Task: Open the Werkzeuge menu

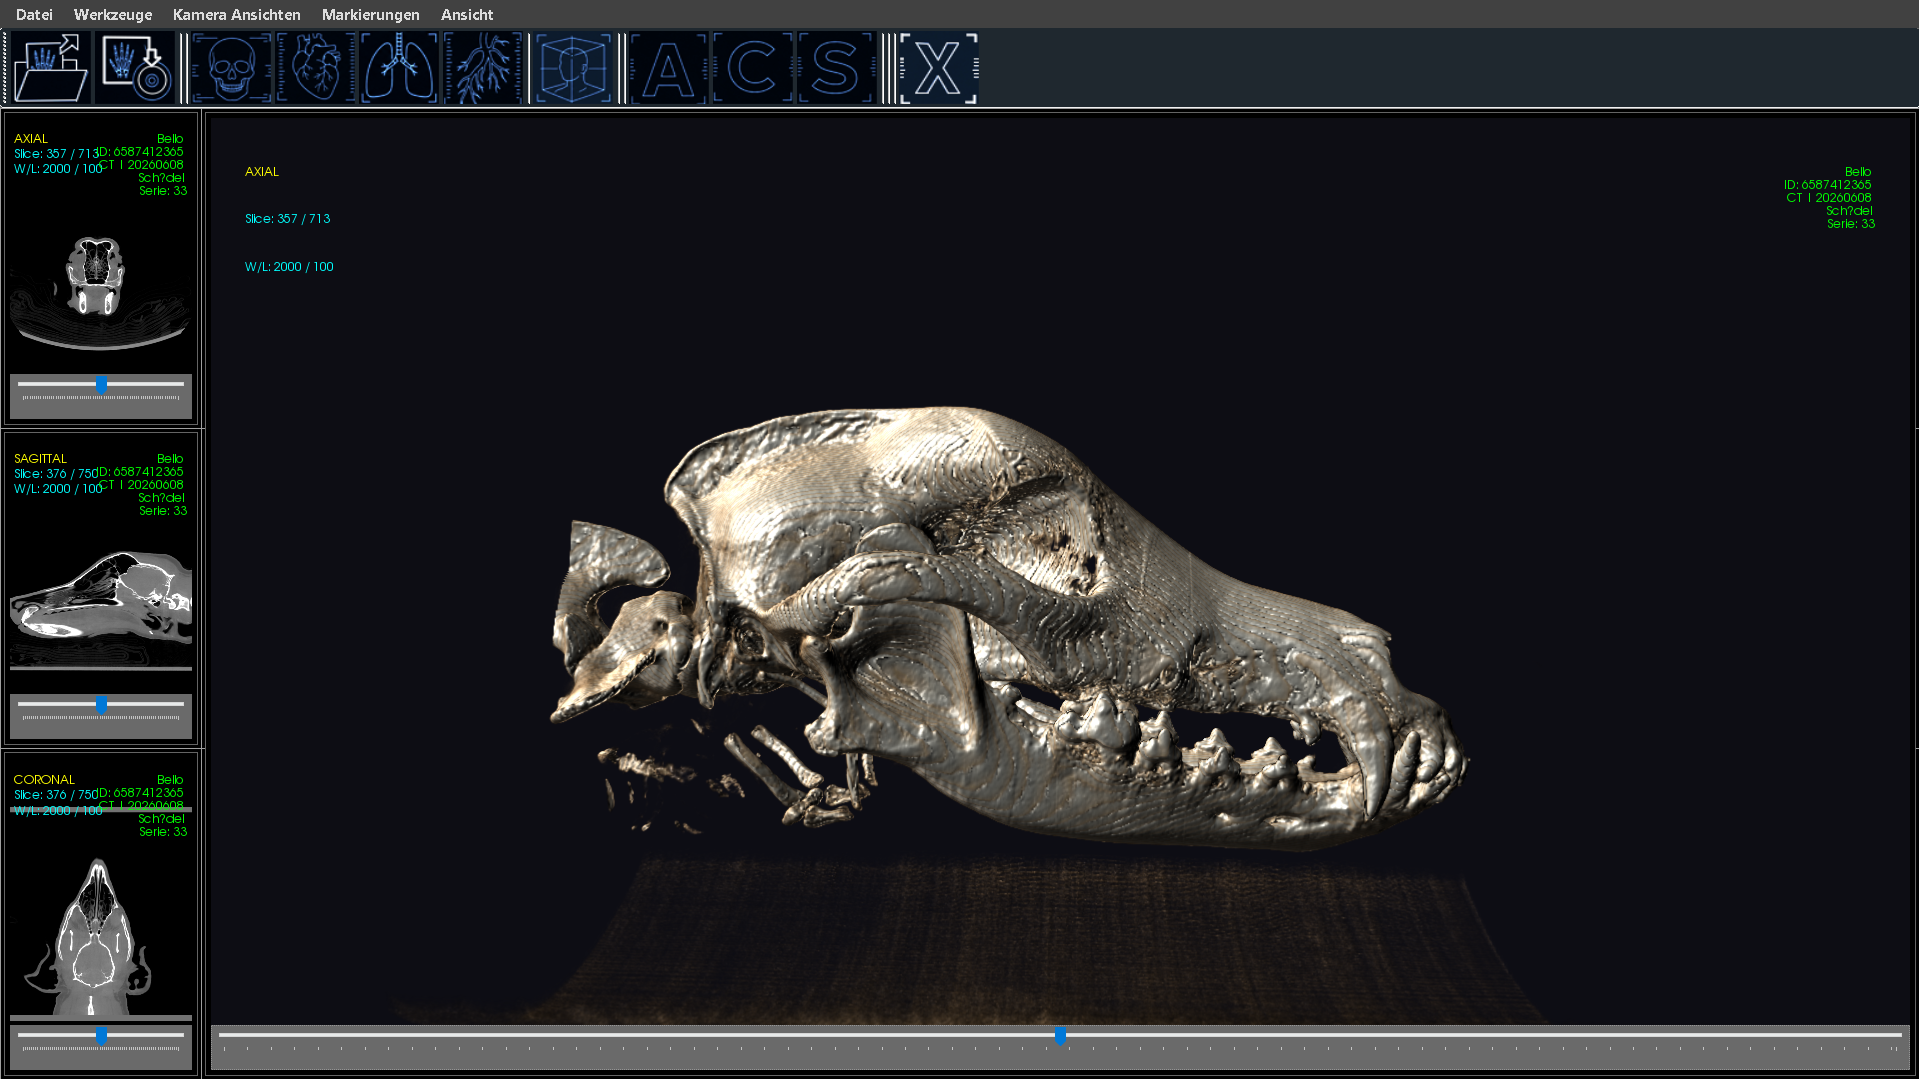Action: coord(113,15)
